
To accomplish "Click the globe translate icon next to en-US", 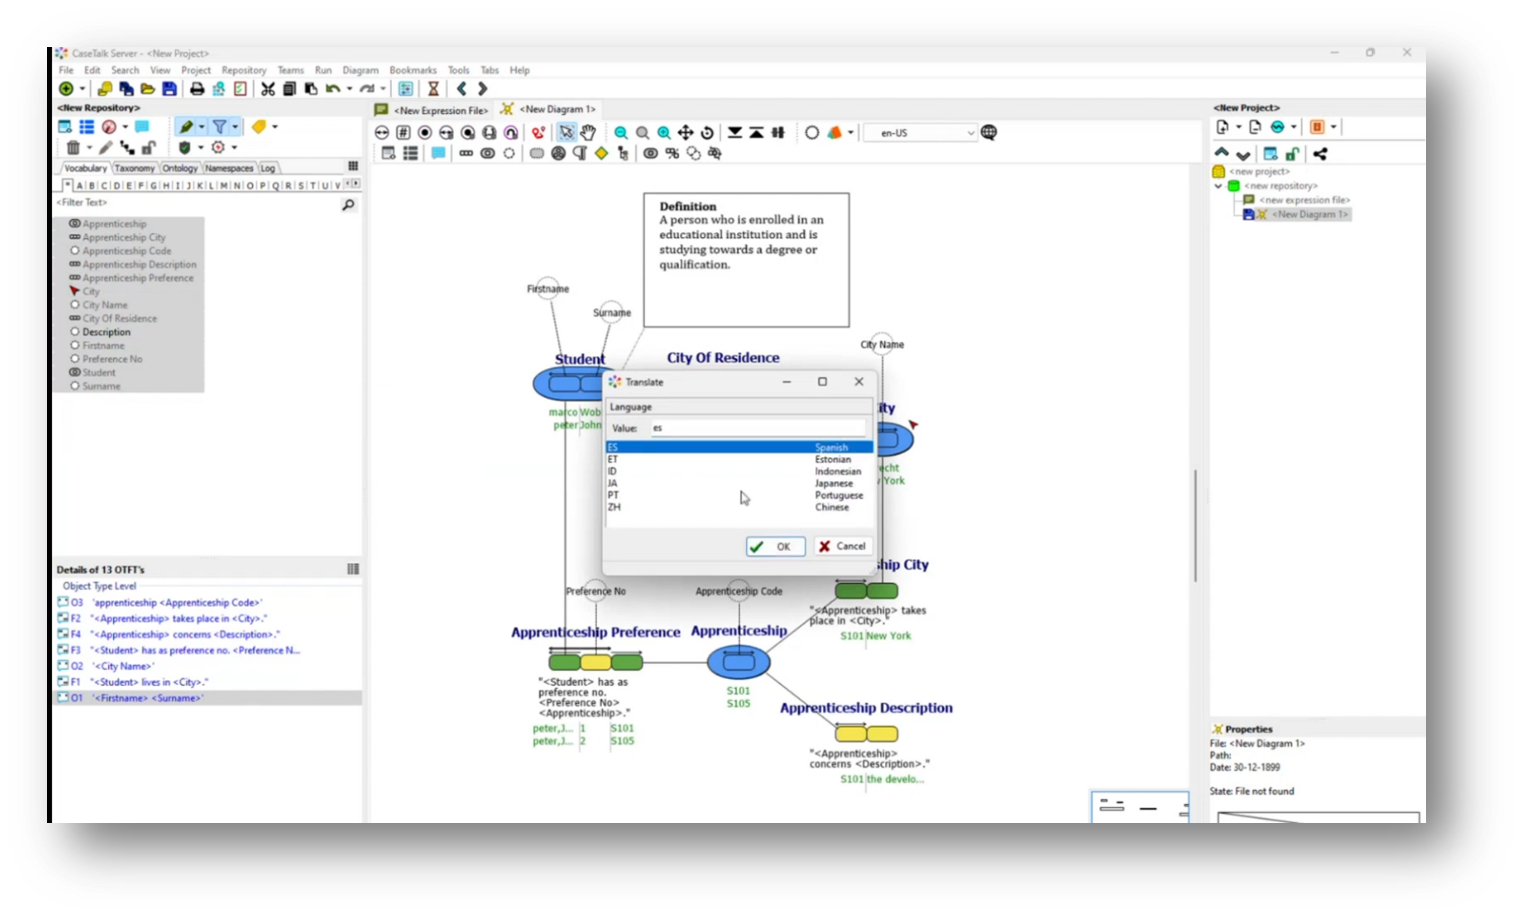I will [989, 132].
